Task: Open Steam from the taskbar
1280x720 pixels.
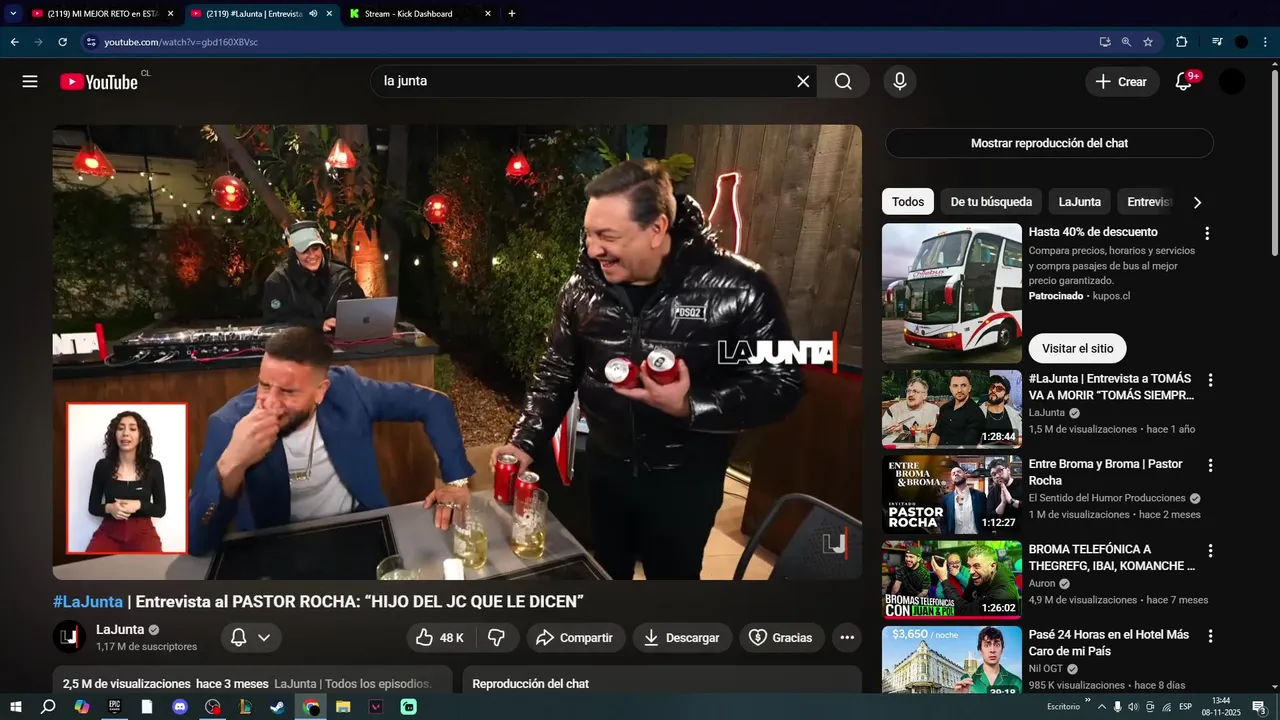Action: pyautogui.click(x=278, y=707)
